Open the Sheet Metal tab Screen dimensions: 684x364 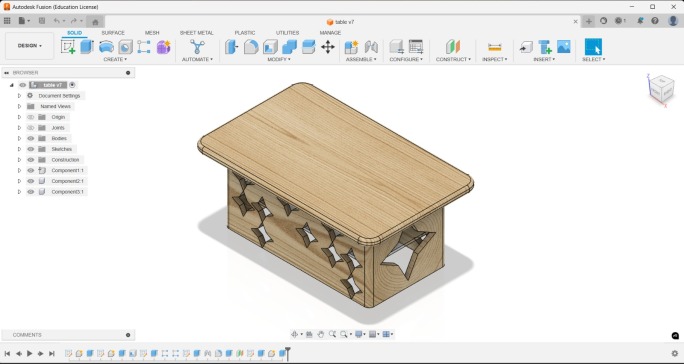(197, 33)
